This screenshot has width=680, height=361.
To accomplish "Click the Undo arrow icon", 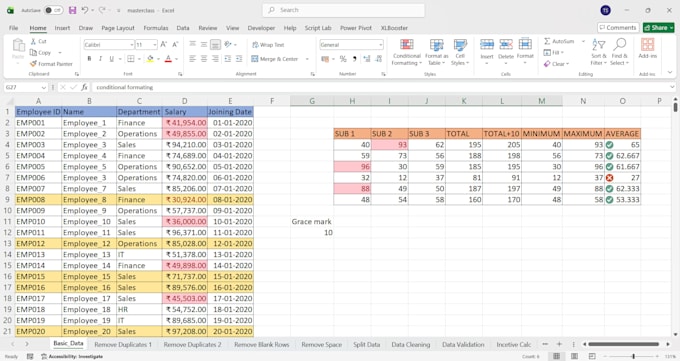I will click(x=85, y=10).
